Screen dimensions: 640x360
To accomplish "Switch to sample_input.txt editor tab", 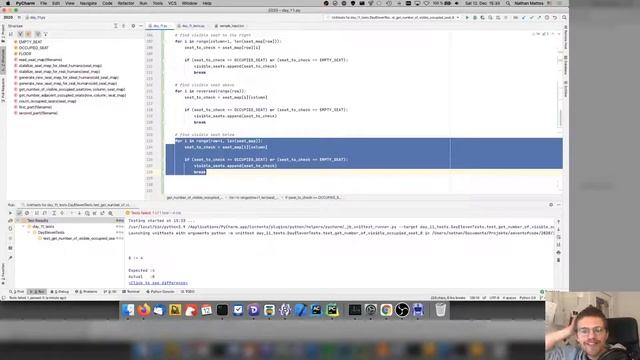I will (x=231, y=26).
